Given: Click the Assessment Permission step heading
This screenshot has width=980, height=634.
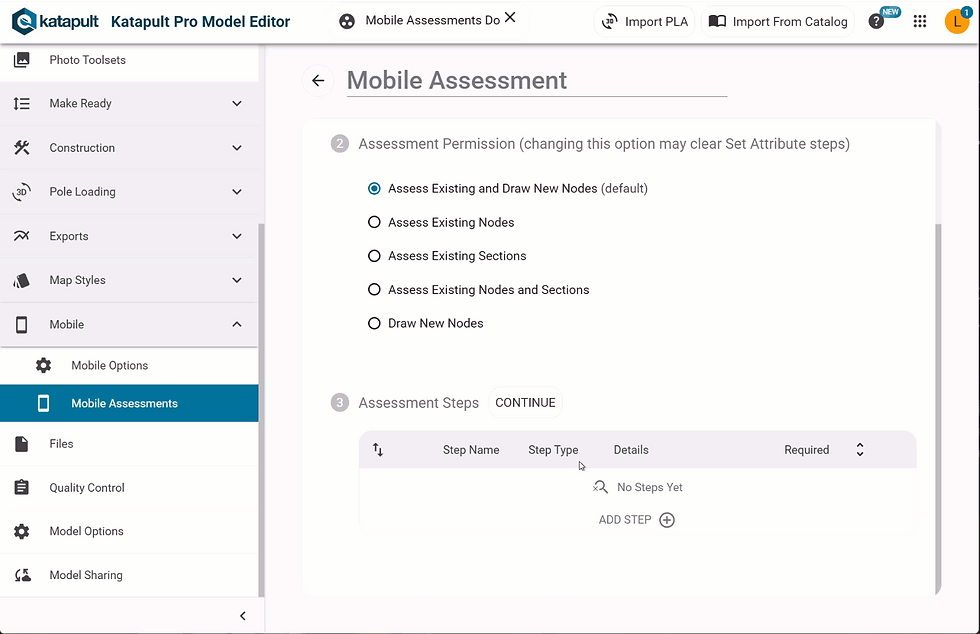Looking at the screenshot, I should pyautogui.click(x=604, y=144).
